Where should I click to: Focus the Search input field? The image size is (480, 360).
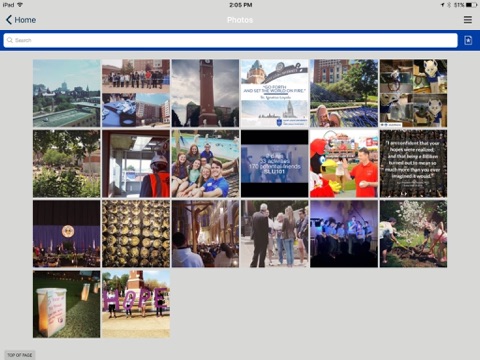pos(230,40)
